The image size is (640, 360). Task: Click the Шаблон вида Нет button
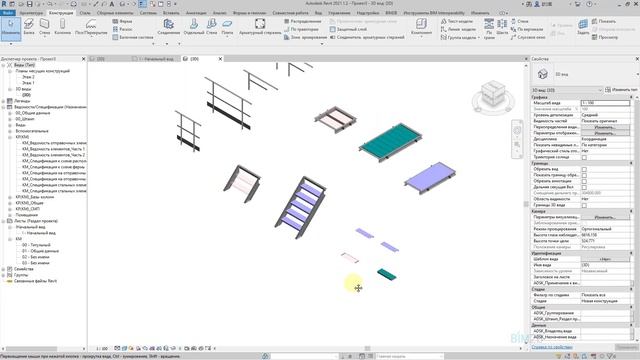click(x=605, y=259)
